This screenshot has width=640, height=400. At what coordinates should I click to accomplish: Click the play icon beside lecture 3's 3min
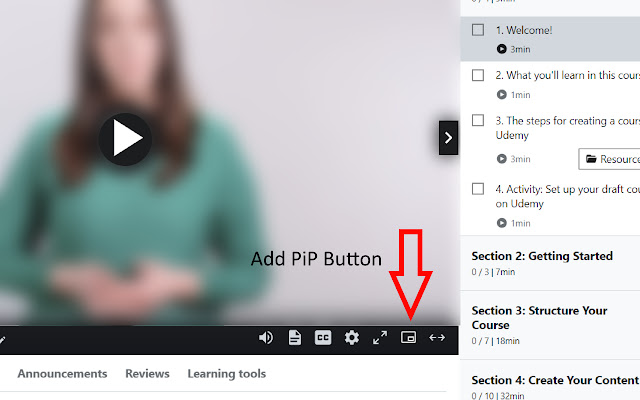pos(502,159)
